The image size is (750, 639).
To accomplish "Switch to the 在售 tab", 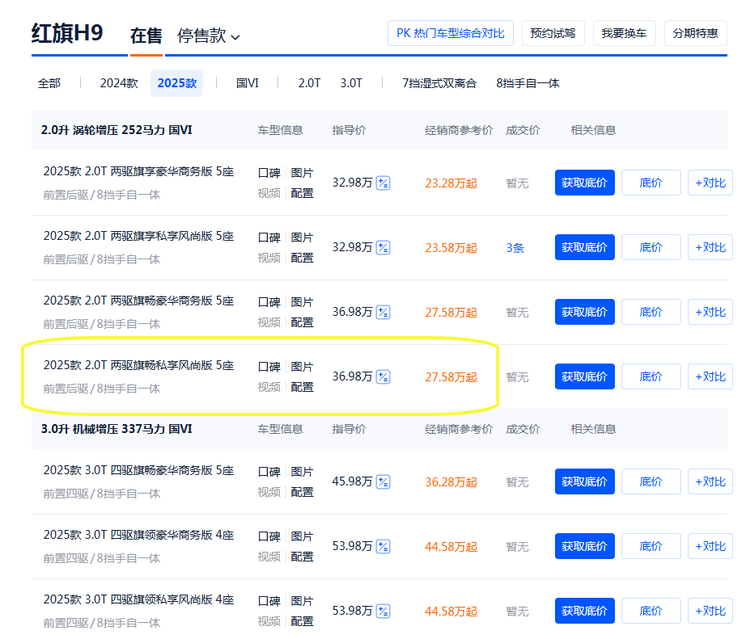I will [146, 36].
